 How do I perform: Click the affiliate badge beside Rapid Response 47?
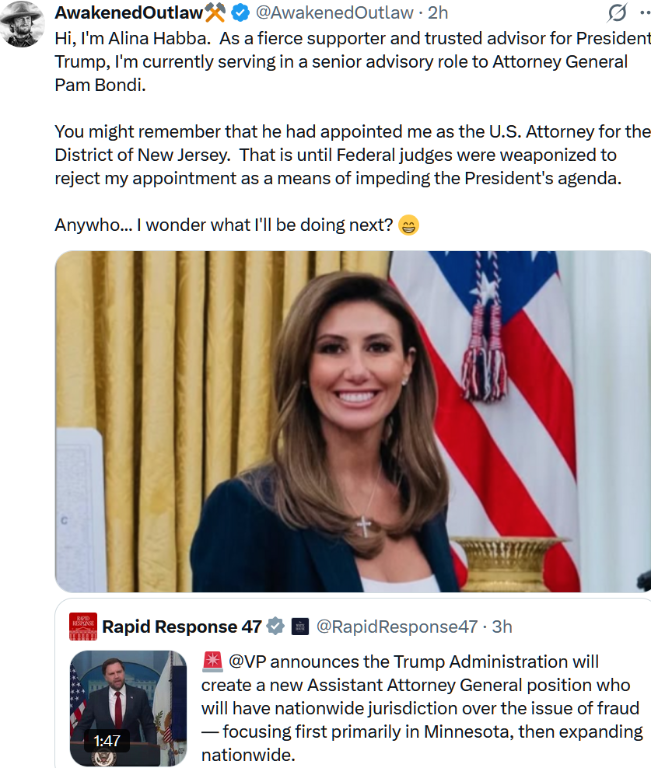tap(300, 626)
